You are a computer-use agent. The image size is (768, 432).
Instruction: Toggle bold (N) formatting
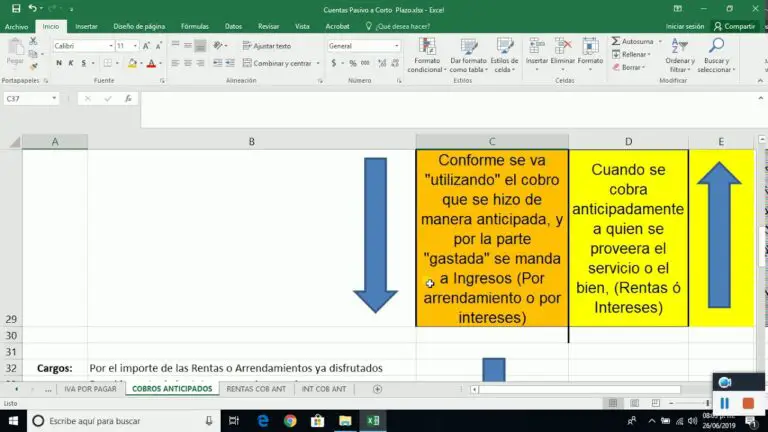click(x=59, y=63)
